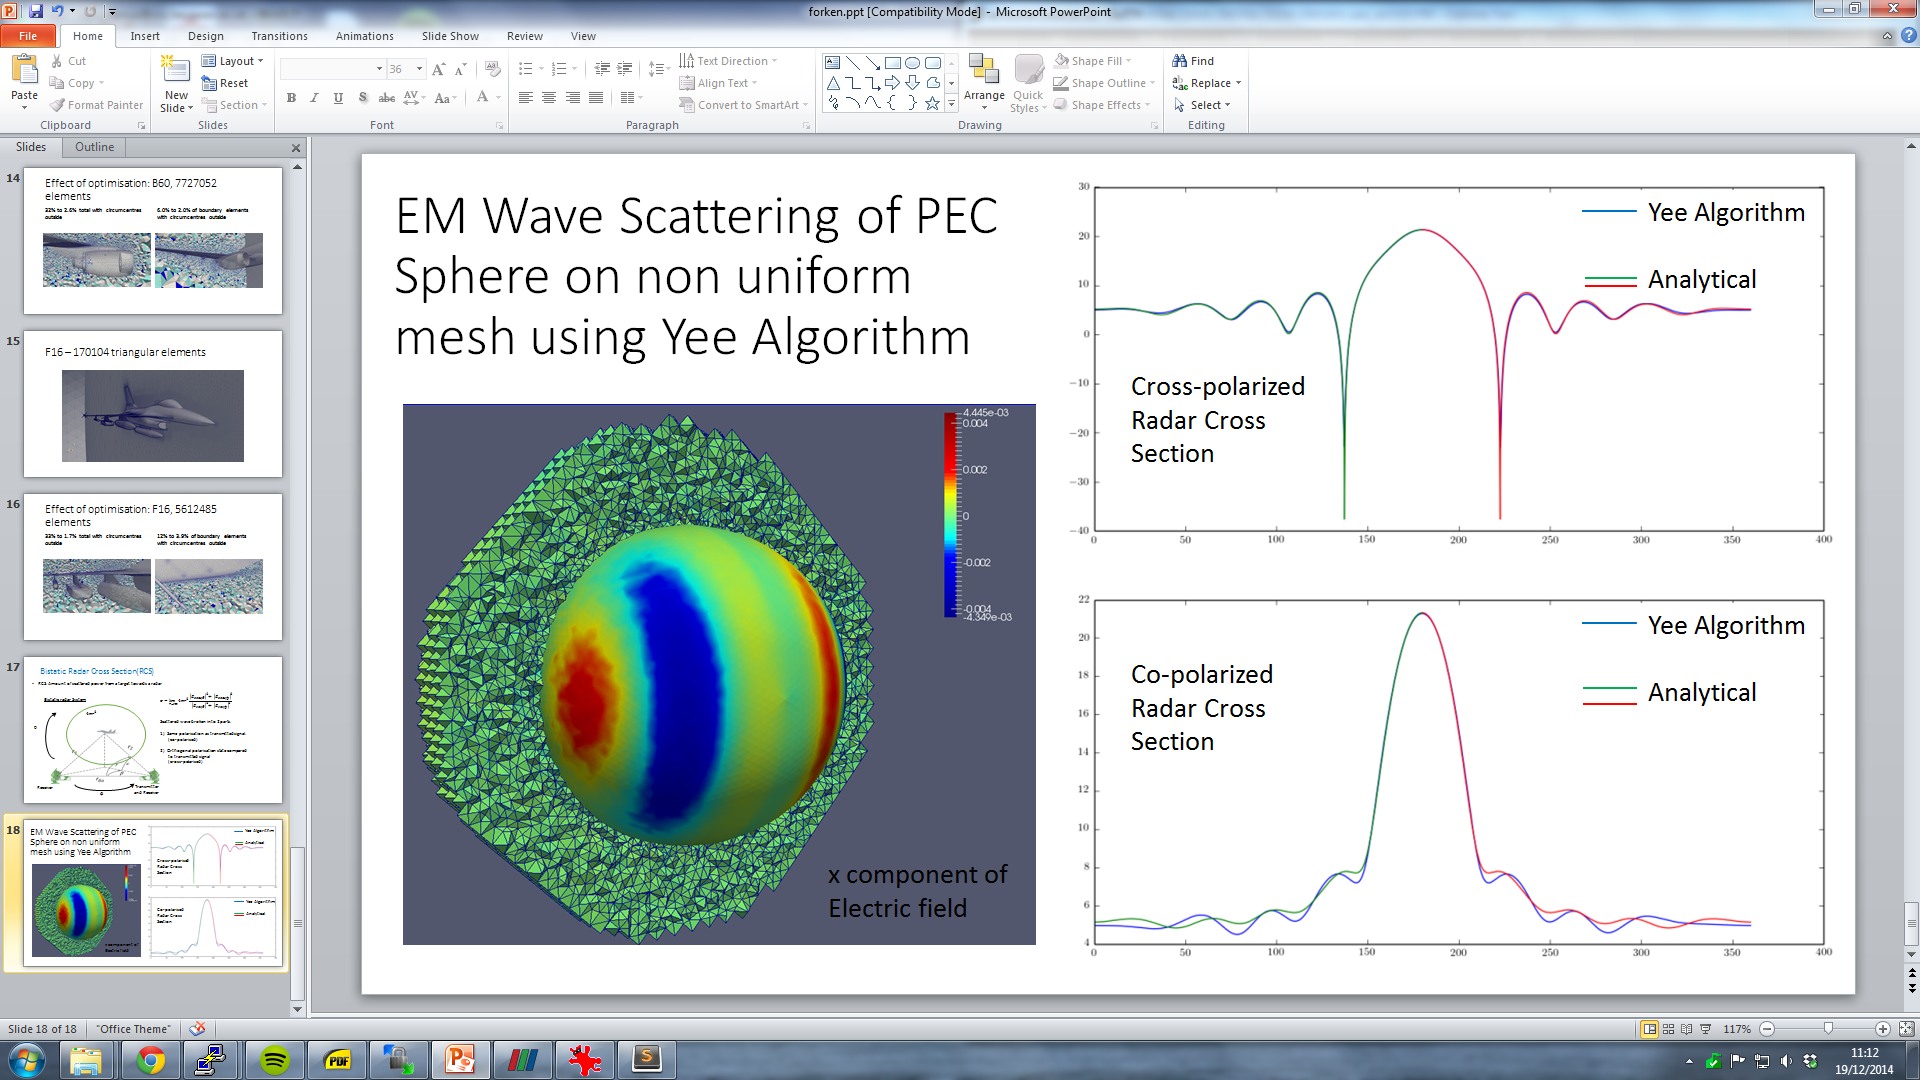Click the Find binoculars icon
1920x1080 pixels.
click(x=1180, y=61)
